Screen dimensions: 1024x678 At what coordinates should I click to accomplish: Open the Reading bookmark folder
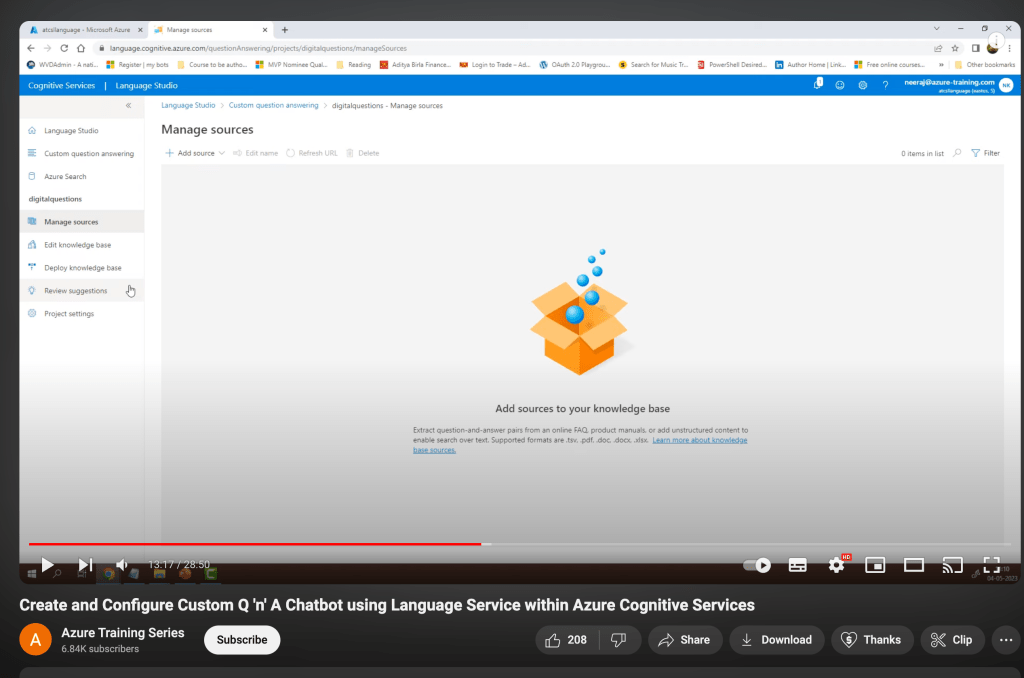tap(353, 65)
